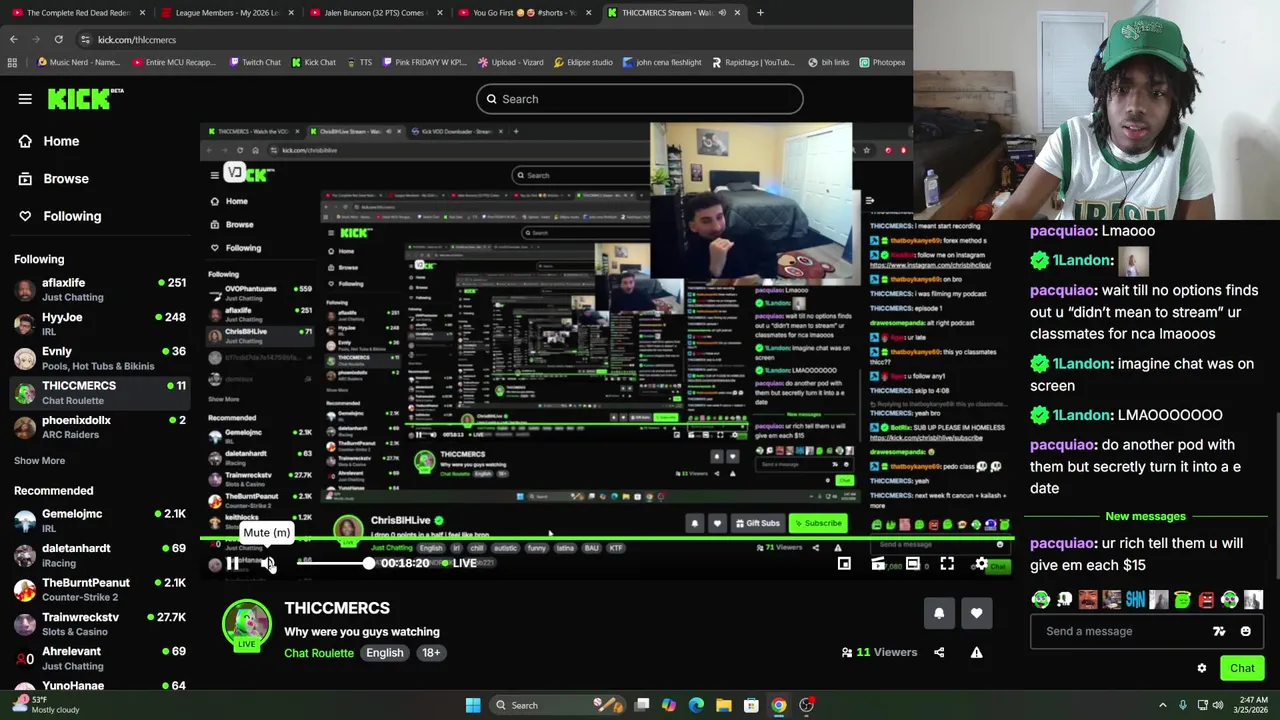
Task: Open chat settings gear icon
Action: pos(1202,668)
